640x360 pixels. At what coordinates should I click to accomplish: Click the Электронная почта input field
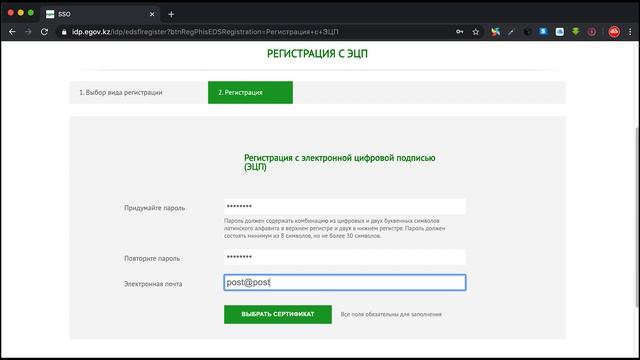[344, 282]
